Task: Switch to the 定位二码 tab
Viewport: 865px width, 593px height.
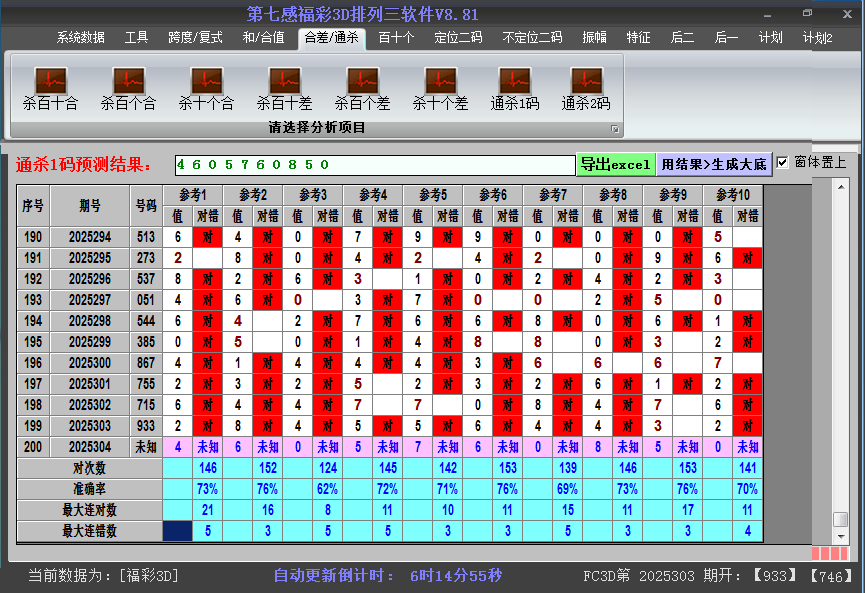Action: click(458, 38)
